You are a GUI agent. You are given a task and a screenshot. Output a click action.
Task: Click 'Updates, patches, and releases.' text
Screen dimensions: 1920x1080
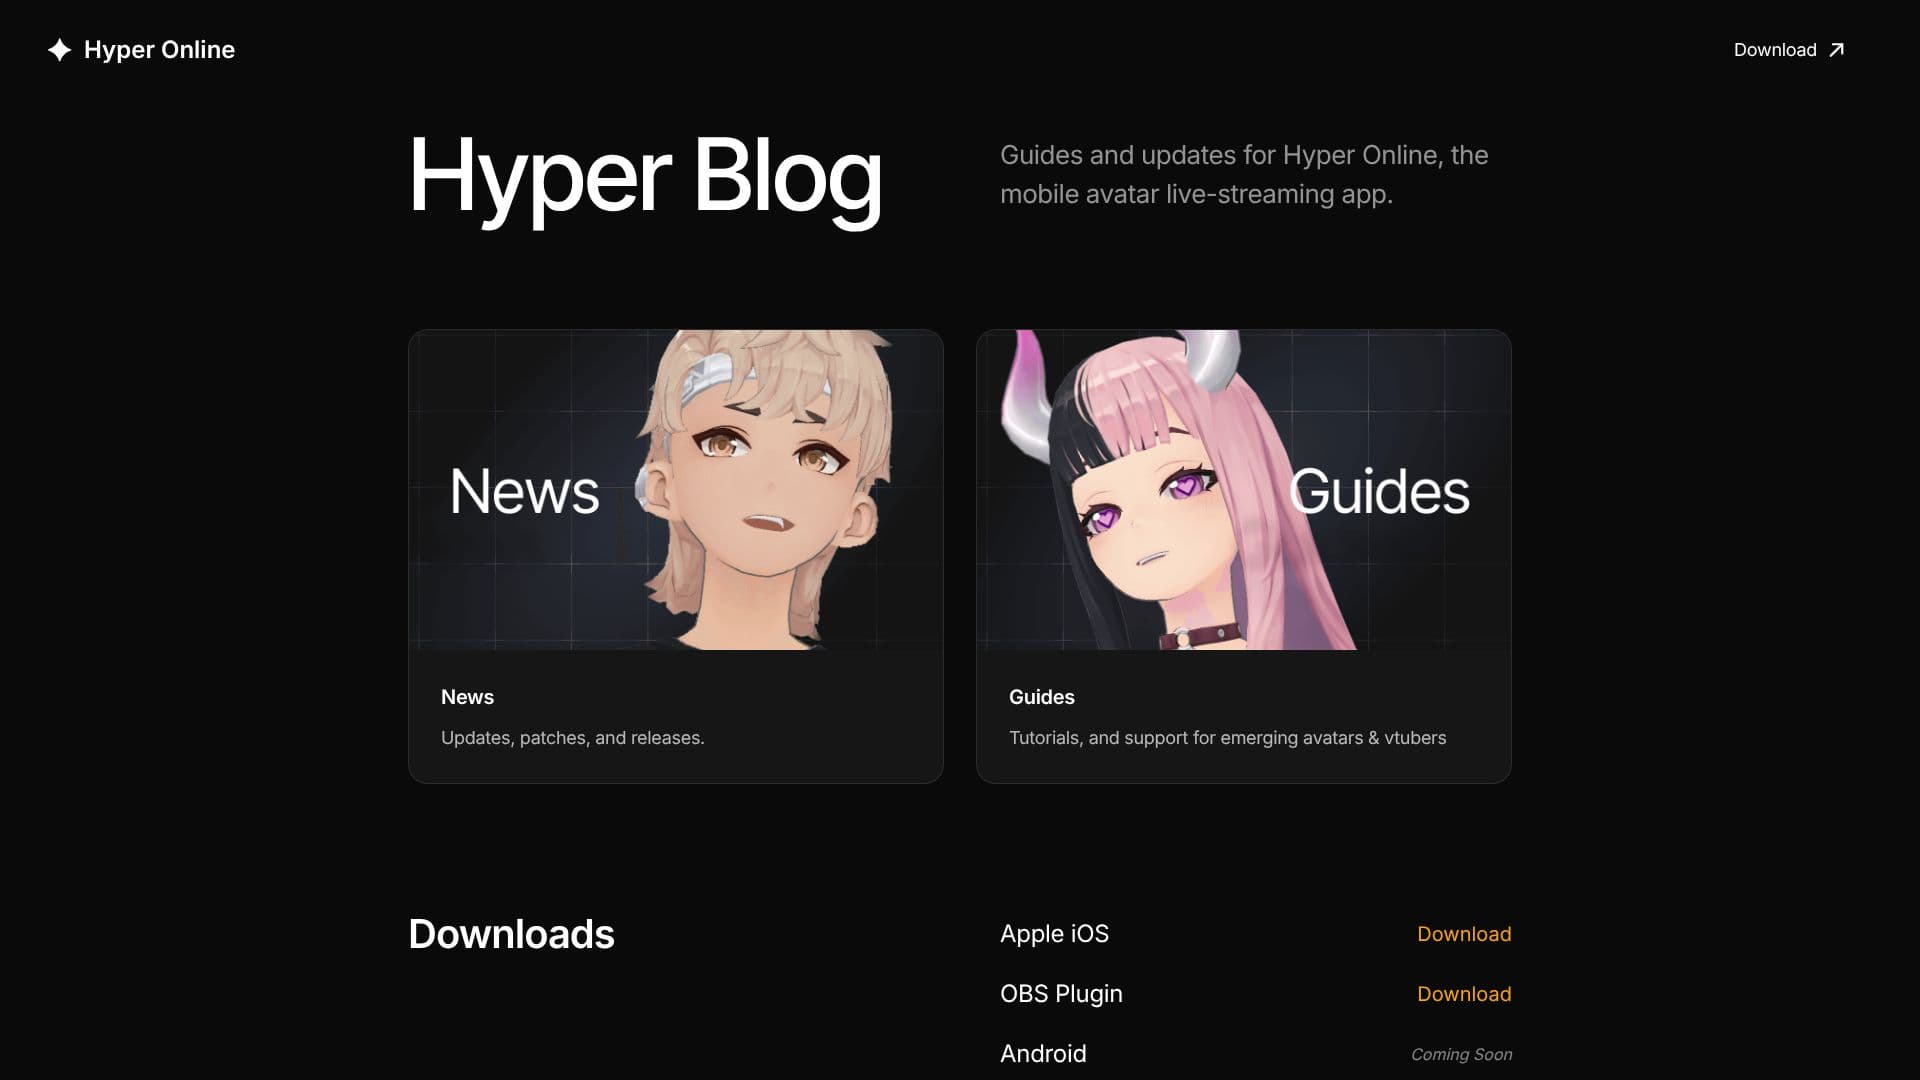[572, 738]
